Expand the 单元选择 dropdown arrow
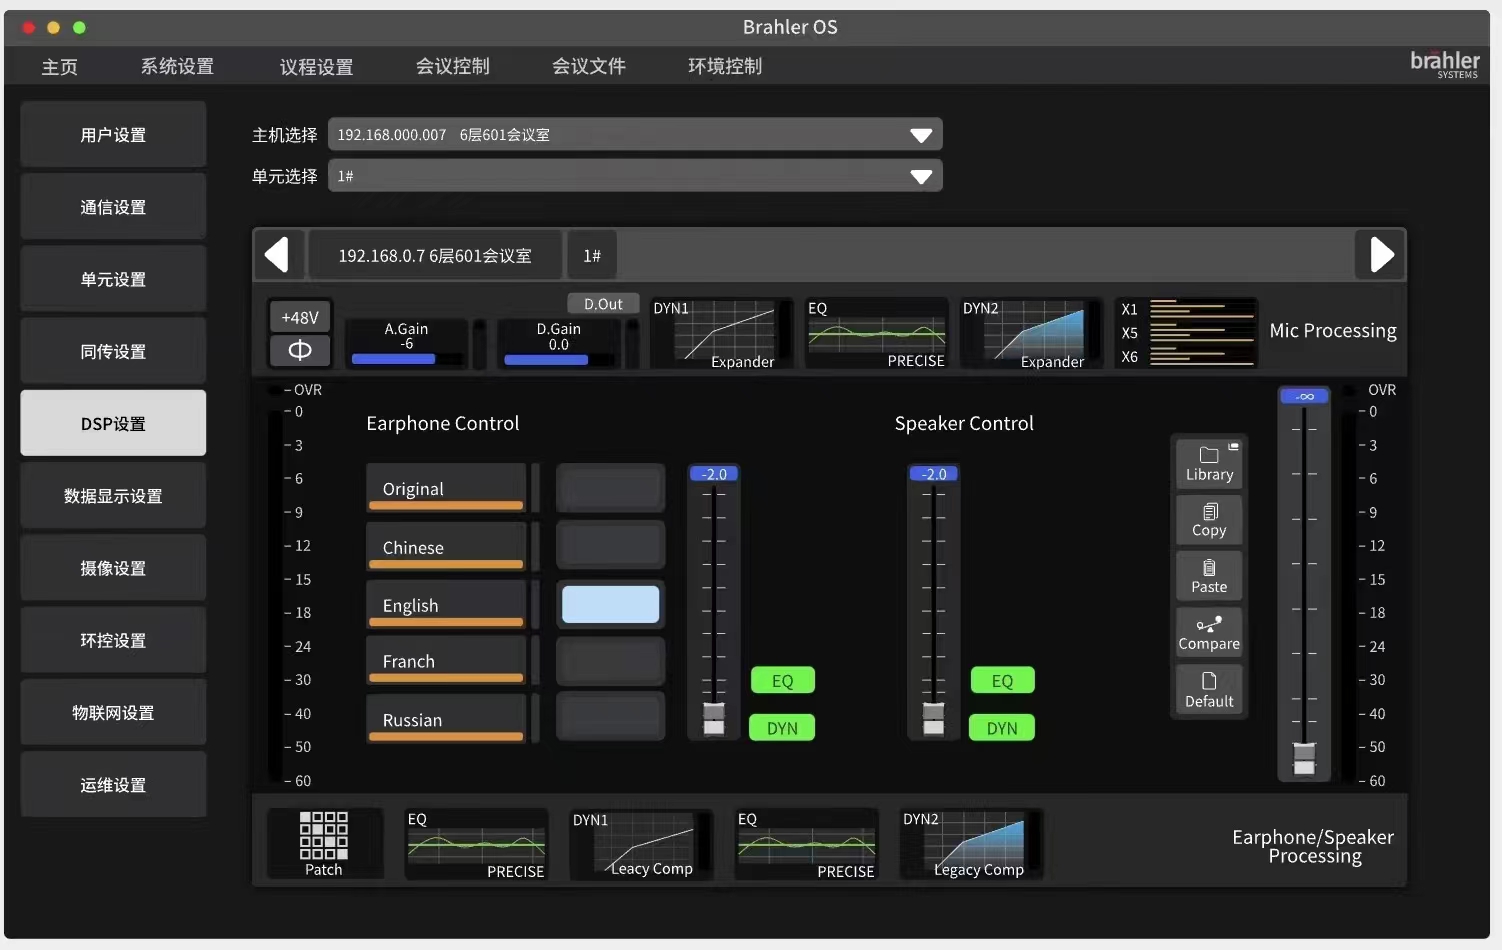This screenshot has width=1502, height=950. point(921,176)
